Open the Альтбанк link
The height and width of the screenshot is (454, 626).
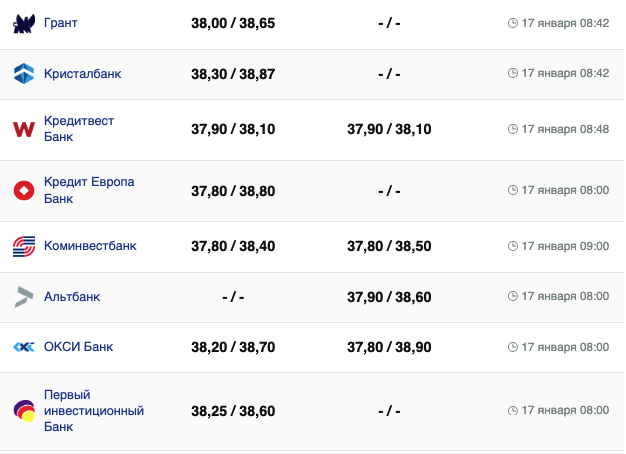click(72, 296)
